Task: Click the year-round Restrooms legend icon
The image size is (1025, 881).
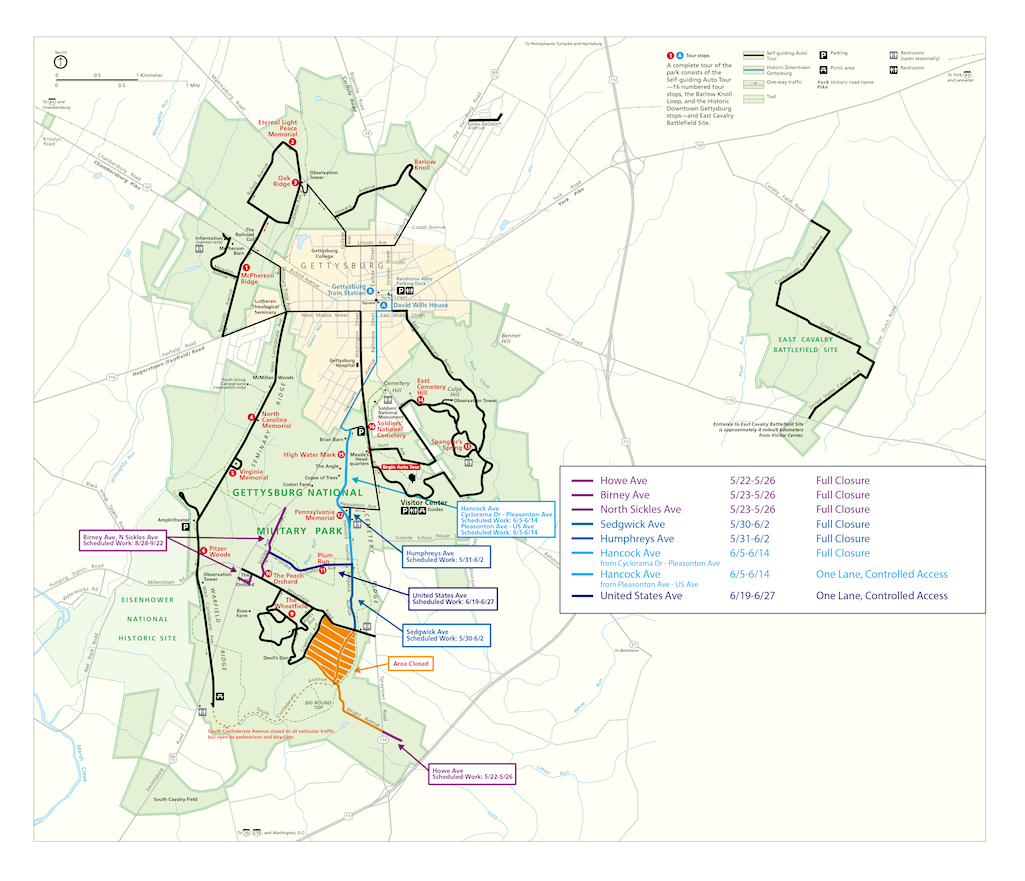Action: point(893,69)
